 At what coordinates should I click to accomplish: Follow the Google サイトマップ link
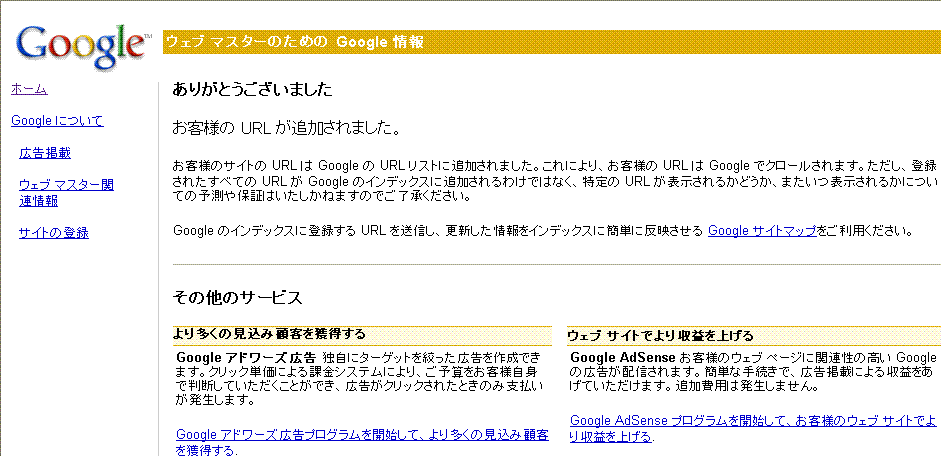tap(762, 231)
